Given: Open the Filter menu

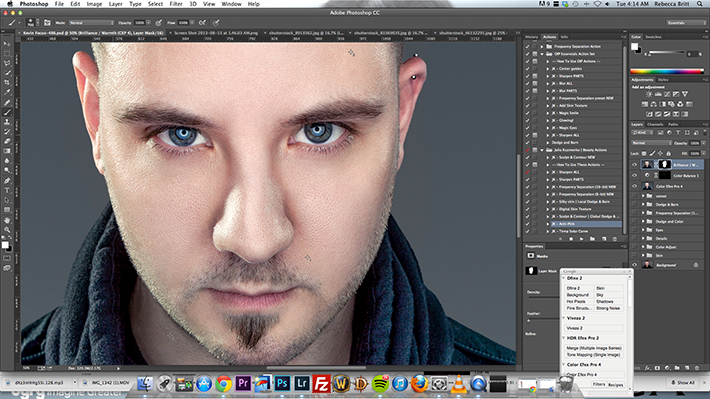Looking at the screenshot, I should pos(176,4).
